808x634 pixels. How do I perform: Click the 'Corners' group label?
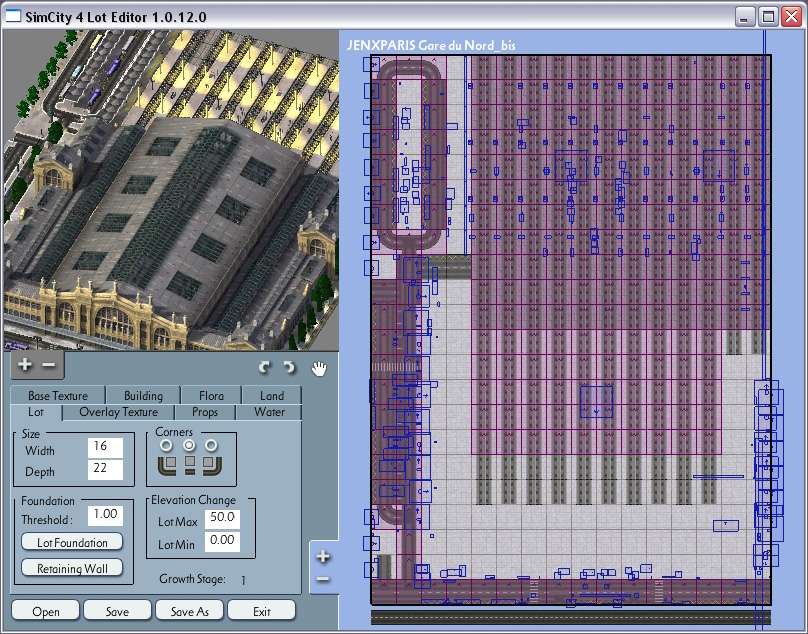click(174, 432)
